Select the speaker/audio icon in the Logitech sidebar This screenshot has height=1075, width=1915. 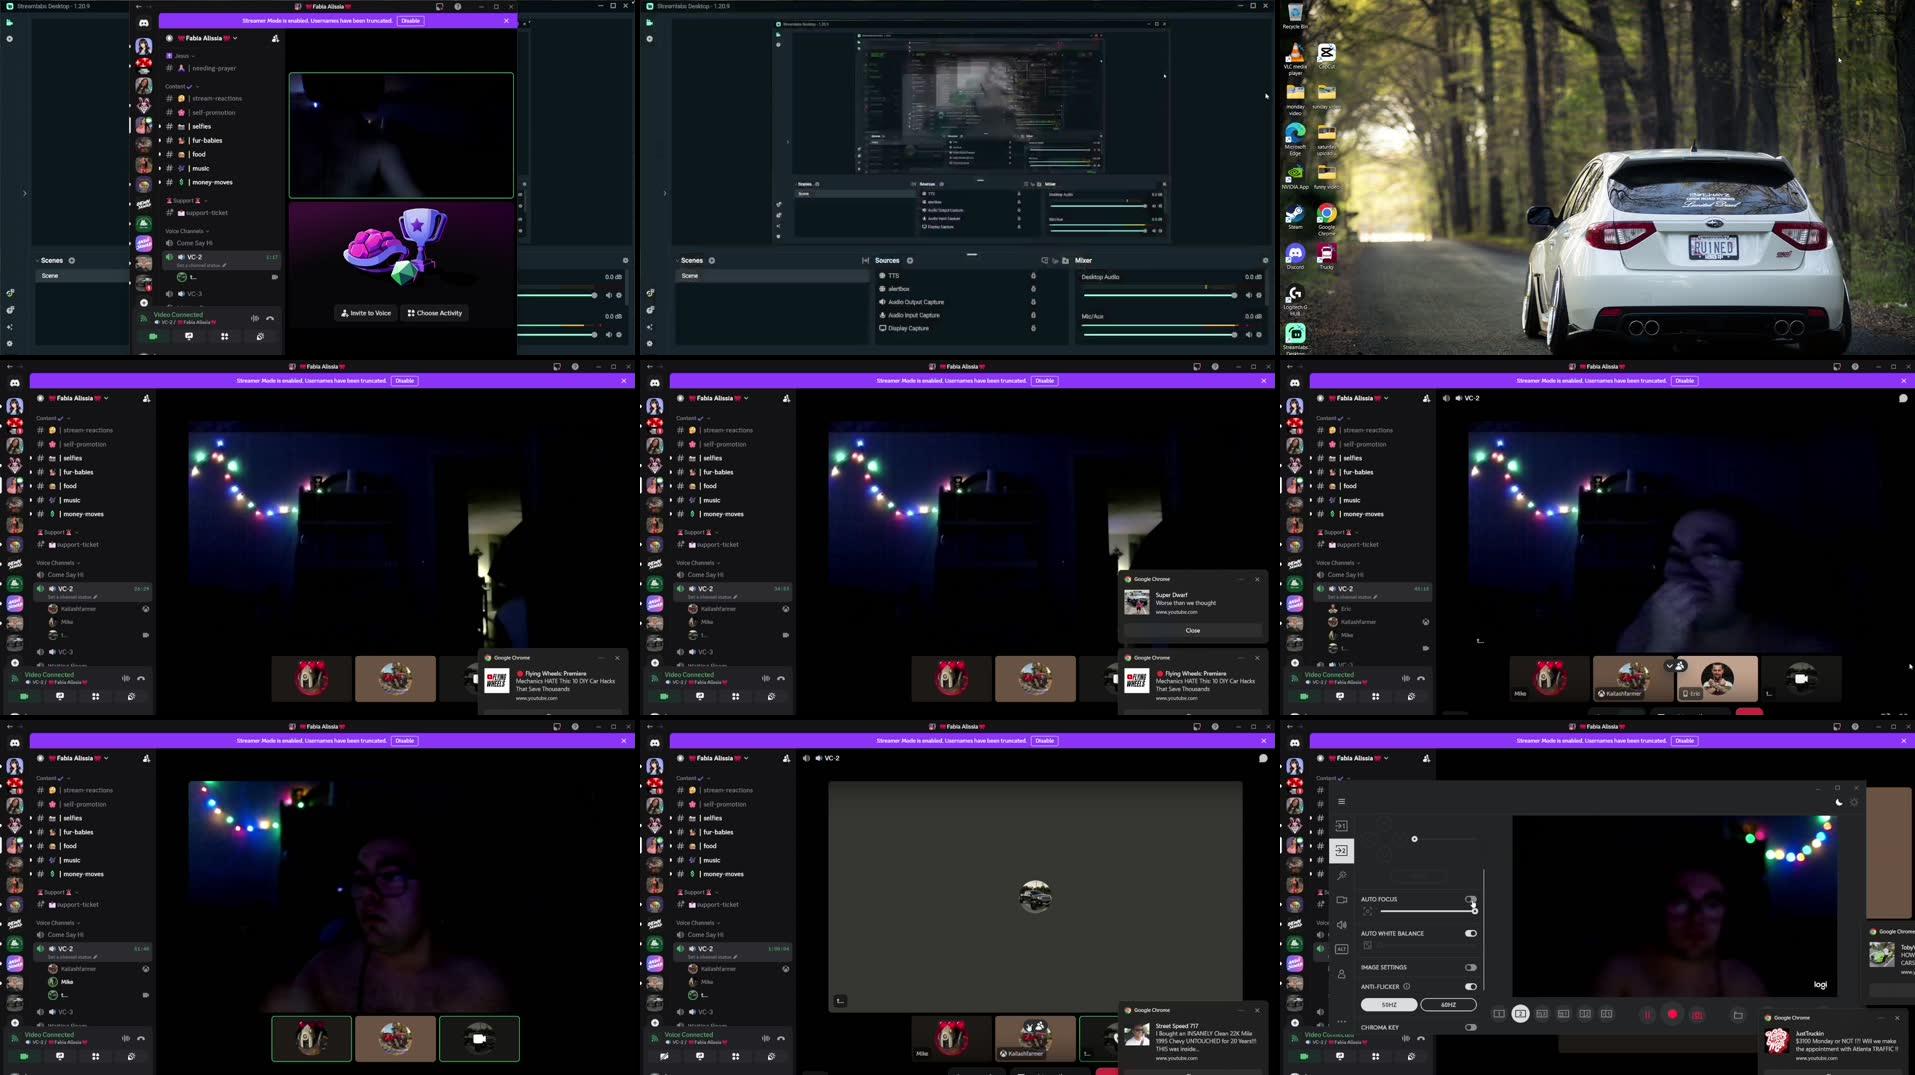(1341, 925)
